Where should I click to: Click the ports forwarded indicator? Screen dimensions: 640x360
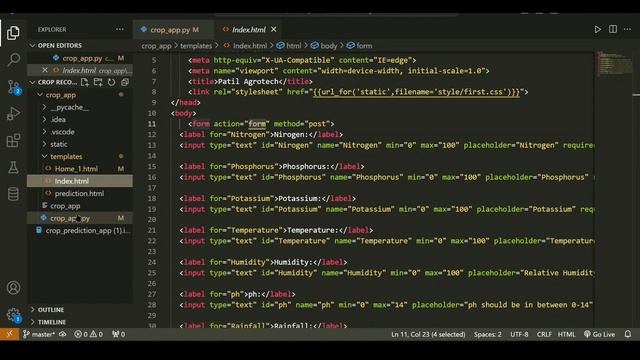[x=118, y=334]
